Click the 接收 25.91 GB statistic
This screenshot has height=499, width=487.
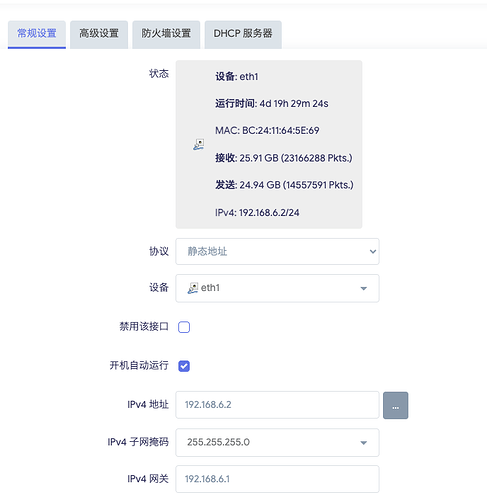point(284,158)
